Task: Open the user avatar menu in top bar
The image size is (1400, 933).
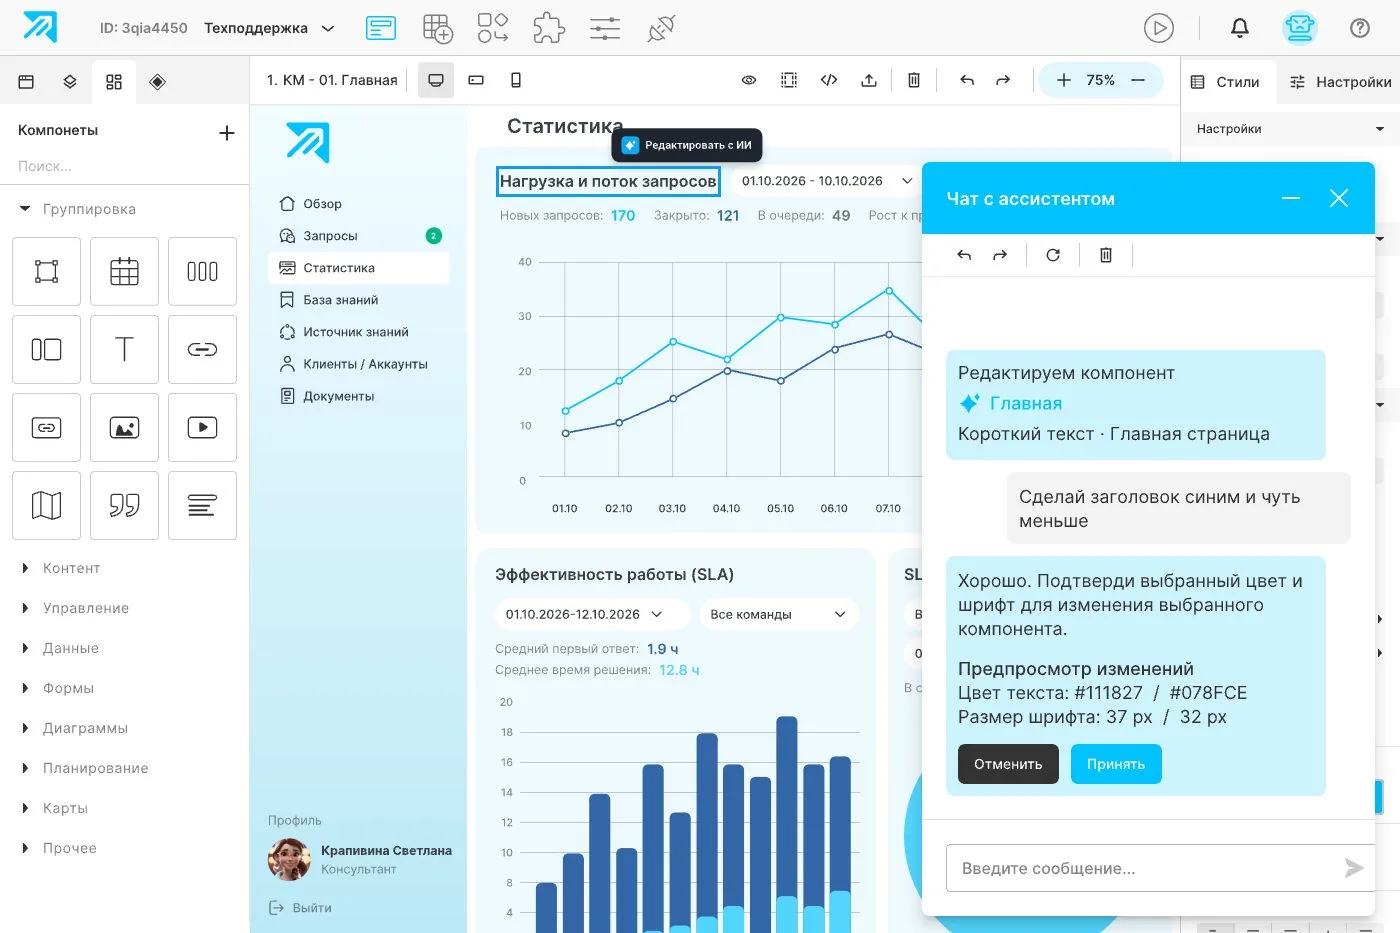Action: point(1299,28)
